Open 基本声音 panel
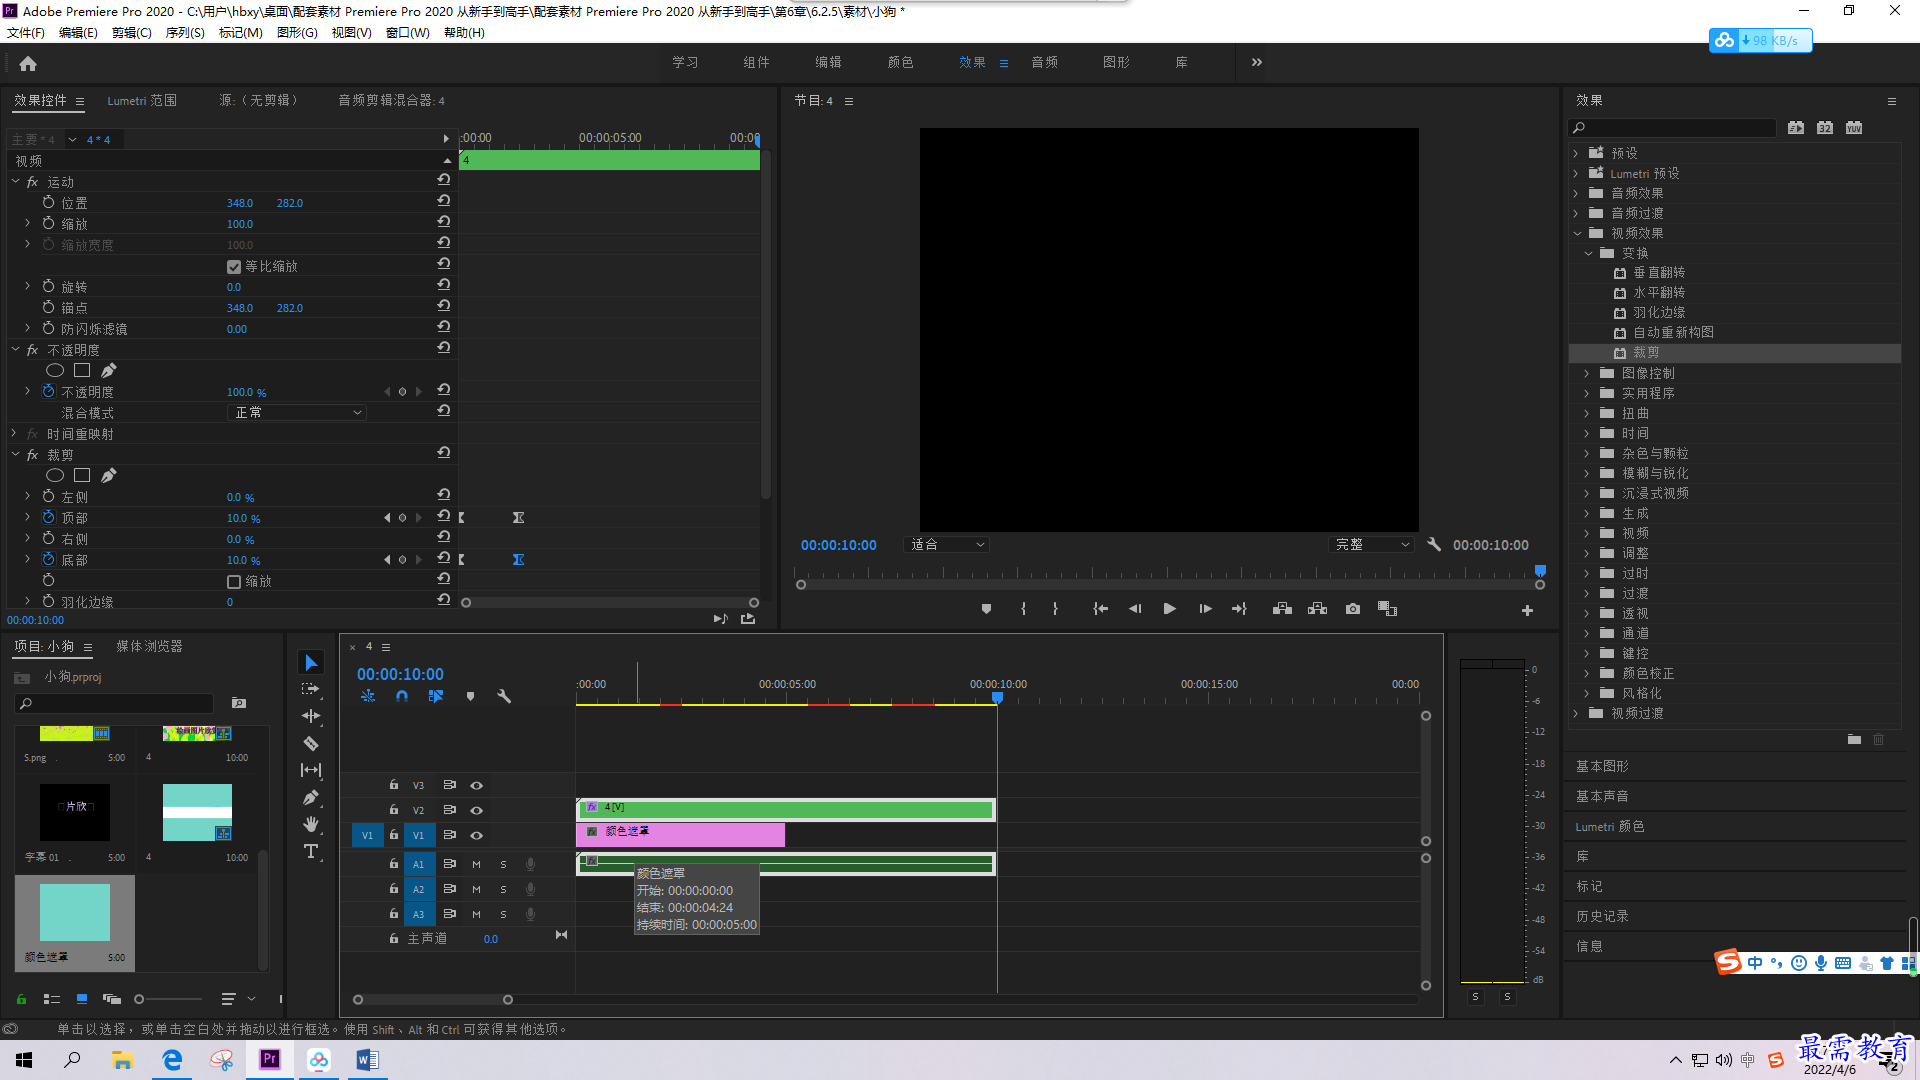This screenshot has width=1920, height=1080. [x=1602, y=796]
